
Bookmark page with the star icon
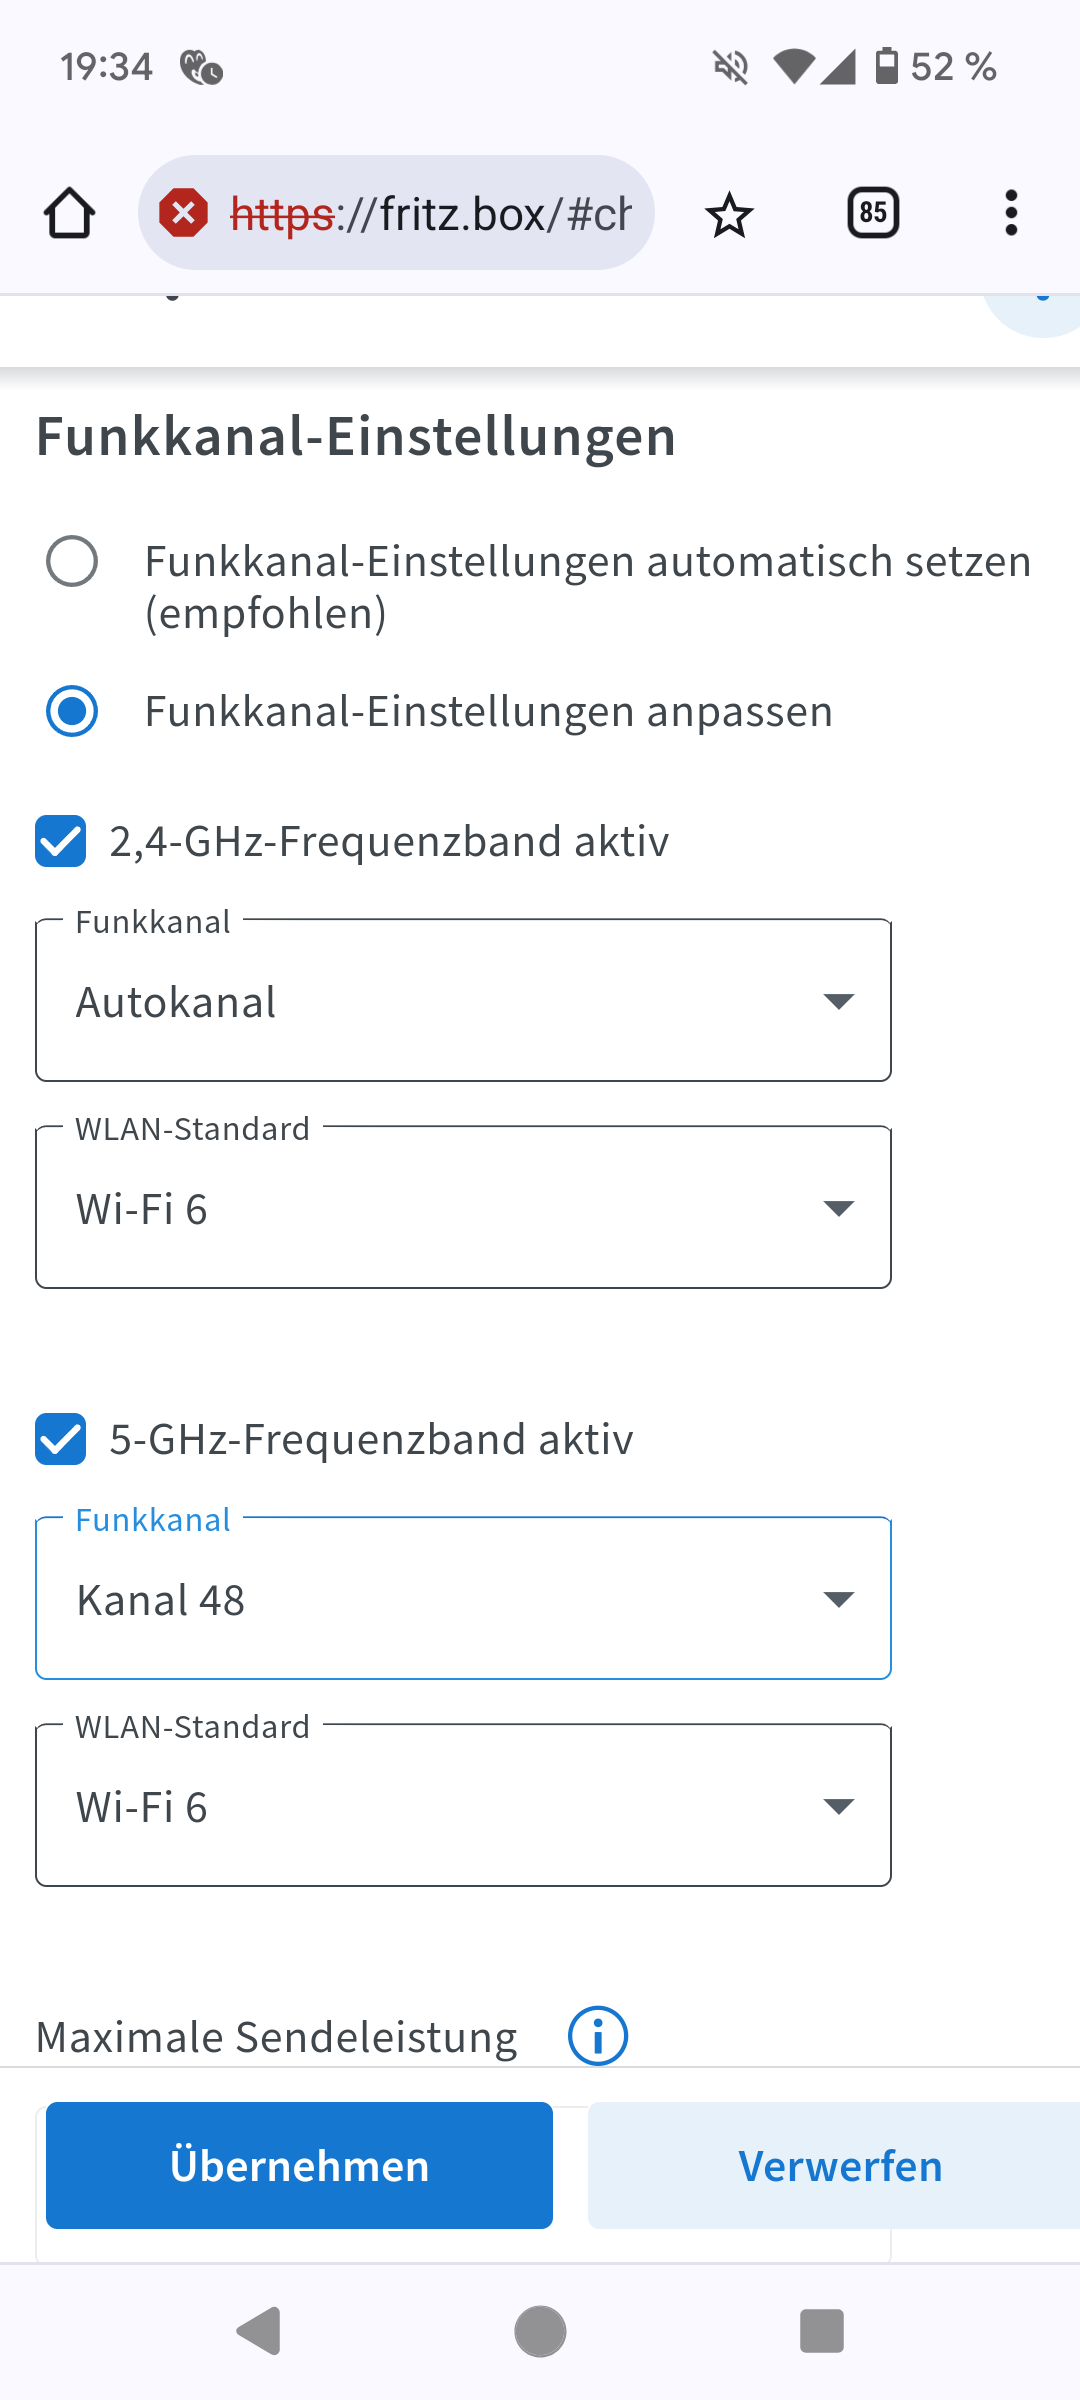(x=729, y=214)
